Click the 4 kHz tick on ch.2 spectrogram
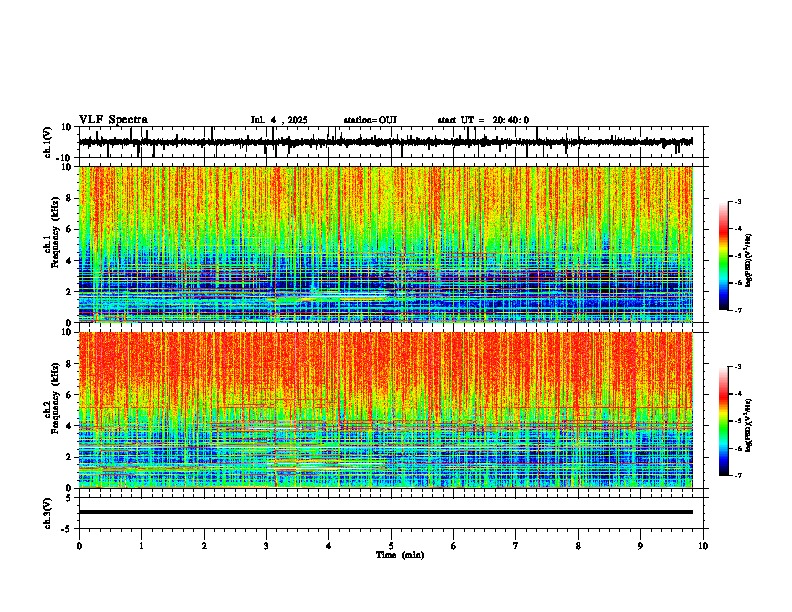Viewport: 792px width, 612px height. coord(69,426)
